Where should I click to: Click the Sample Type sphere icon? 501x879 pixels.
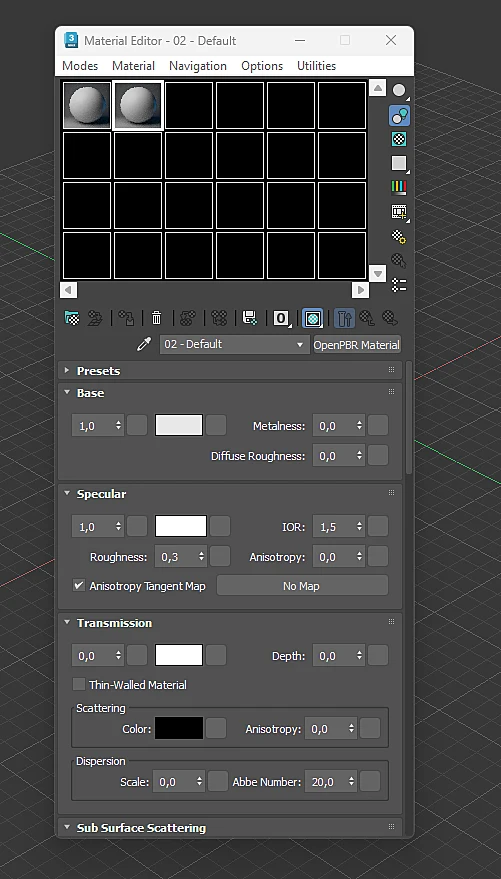[399, 90]
